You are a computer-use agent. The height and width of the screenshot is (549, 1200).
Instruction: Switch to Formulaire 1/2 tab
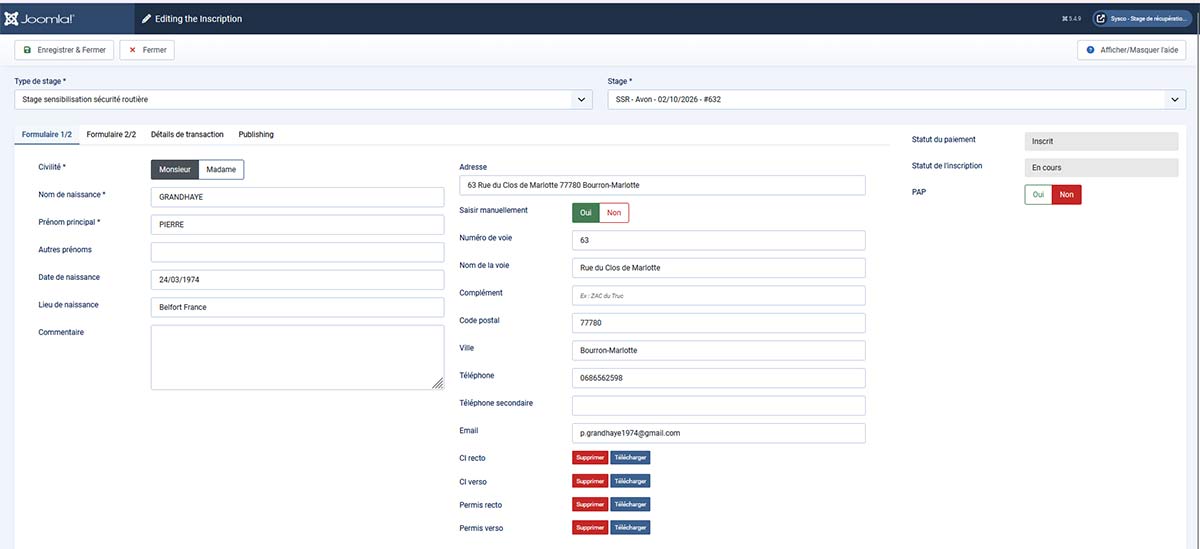click(x=47, y=134)
